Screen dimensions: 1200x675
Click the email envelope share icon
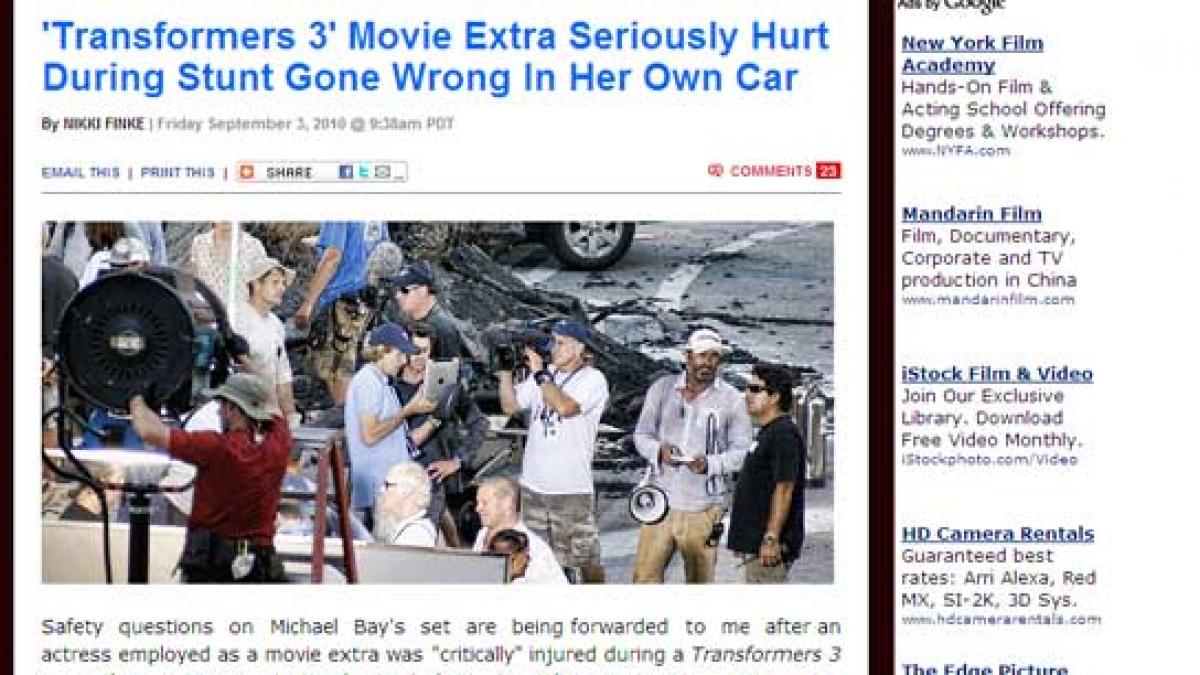(382, 172)
